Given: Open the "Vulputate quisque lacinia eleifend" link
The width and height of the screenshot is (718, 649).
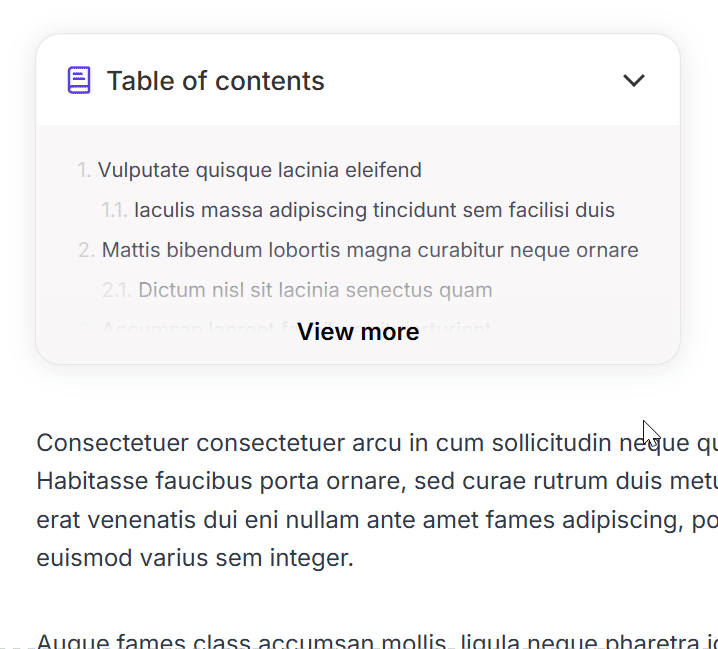Looking at the screenshot, I should 259,170.
